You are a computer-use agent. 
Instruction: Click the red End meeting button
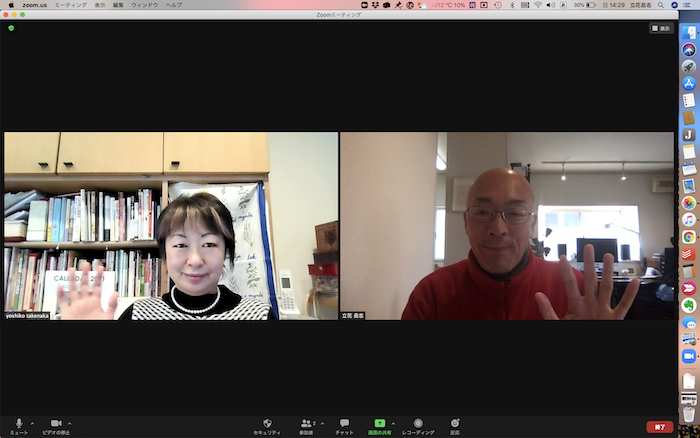tap(656, 427)
